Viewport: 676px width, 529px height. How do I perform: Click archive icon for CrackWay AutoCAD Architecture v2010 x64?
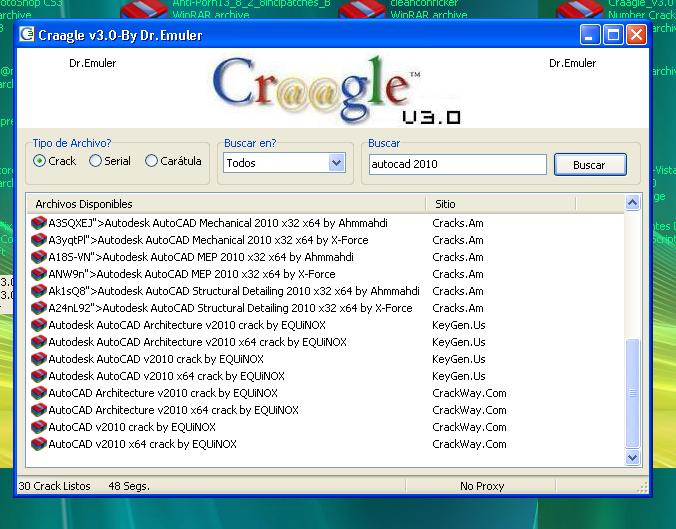pyautogui.click(x=38, y=410)
